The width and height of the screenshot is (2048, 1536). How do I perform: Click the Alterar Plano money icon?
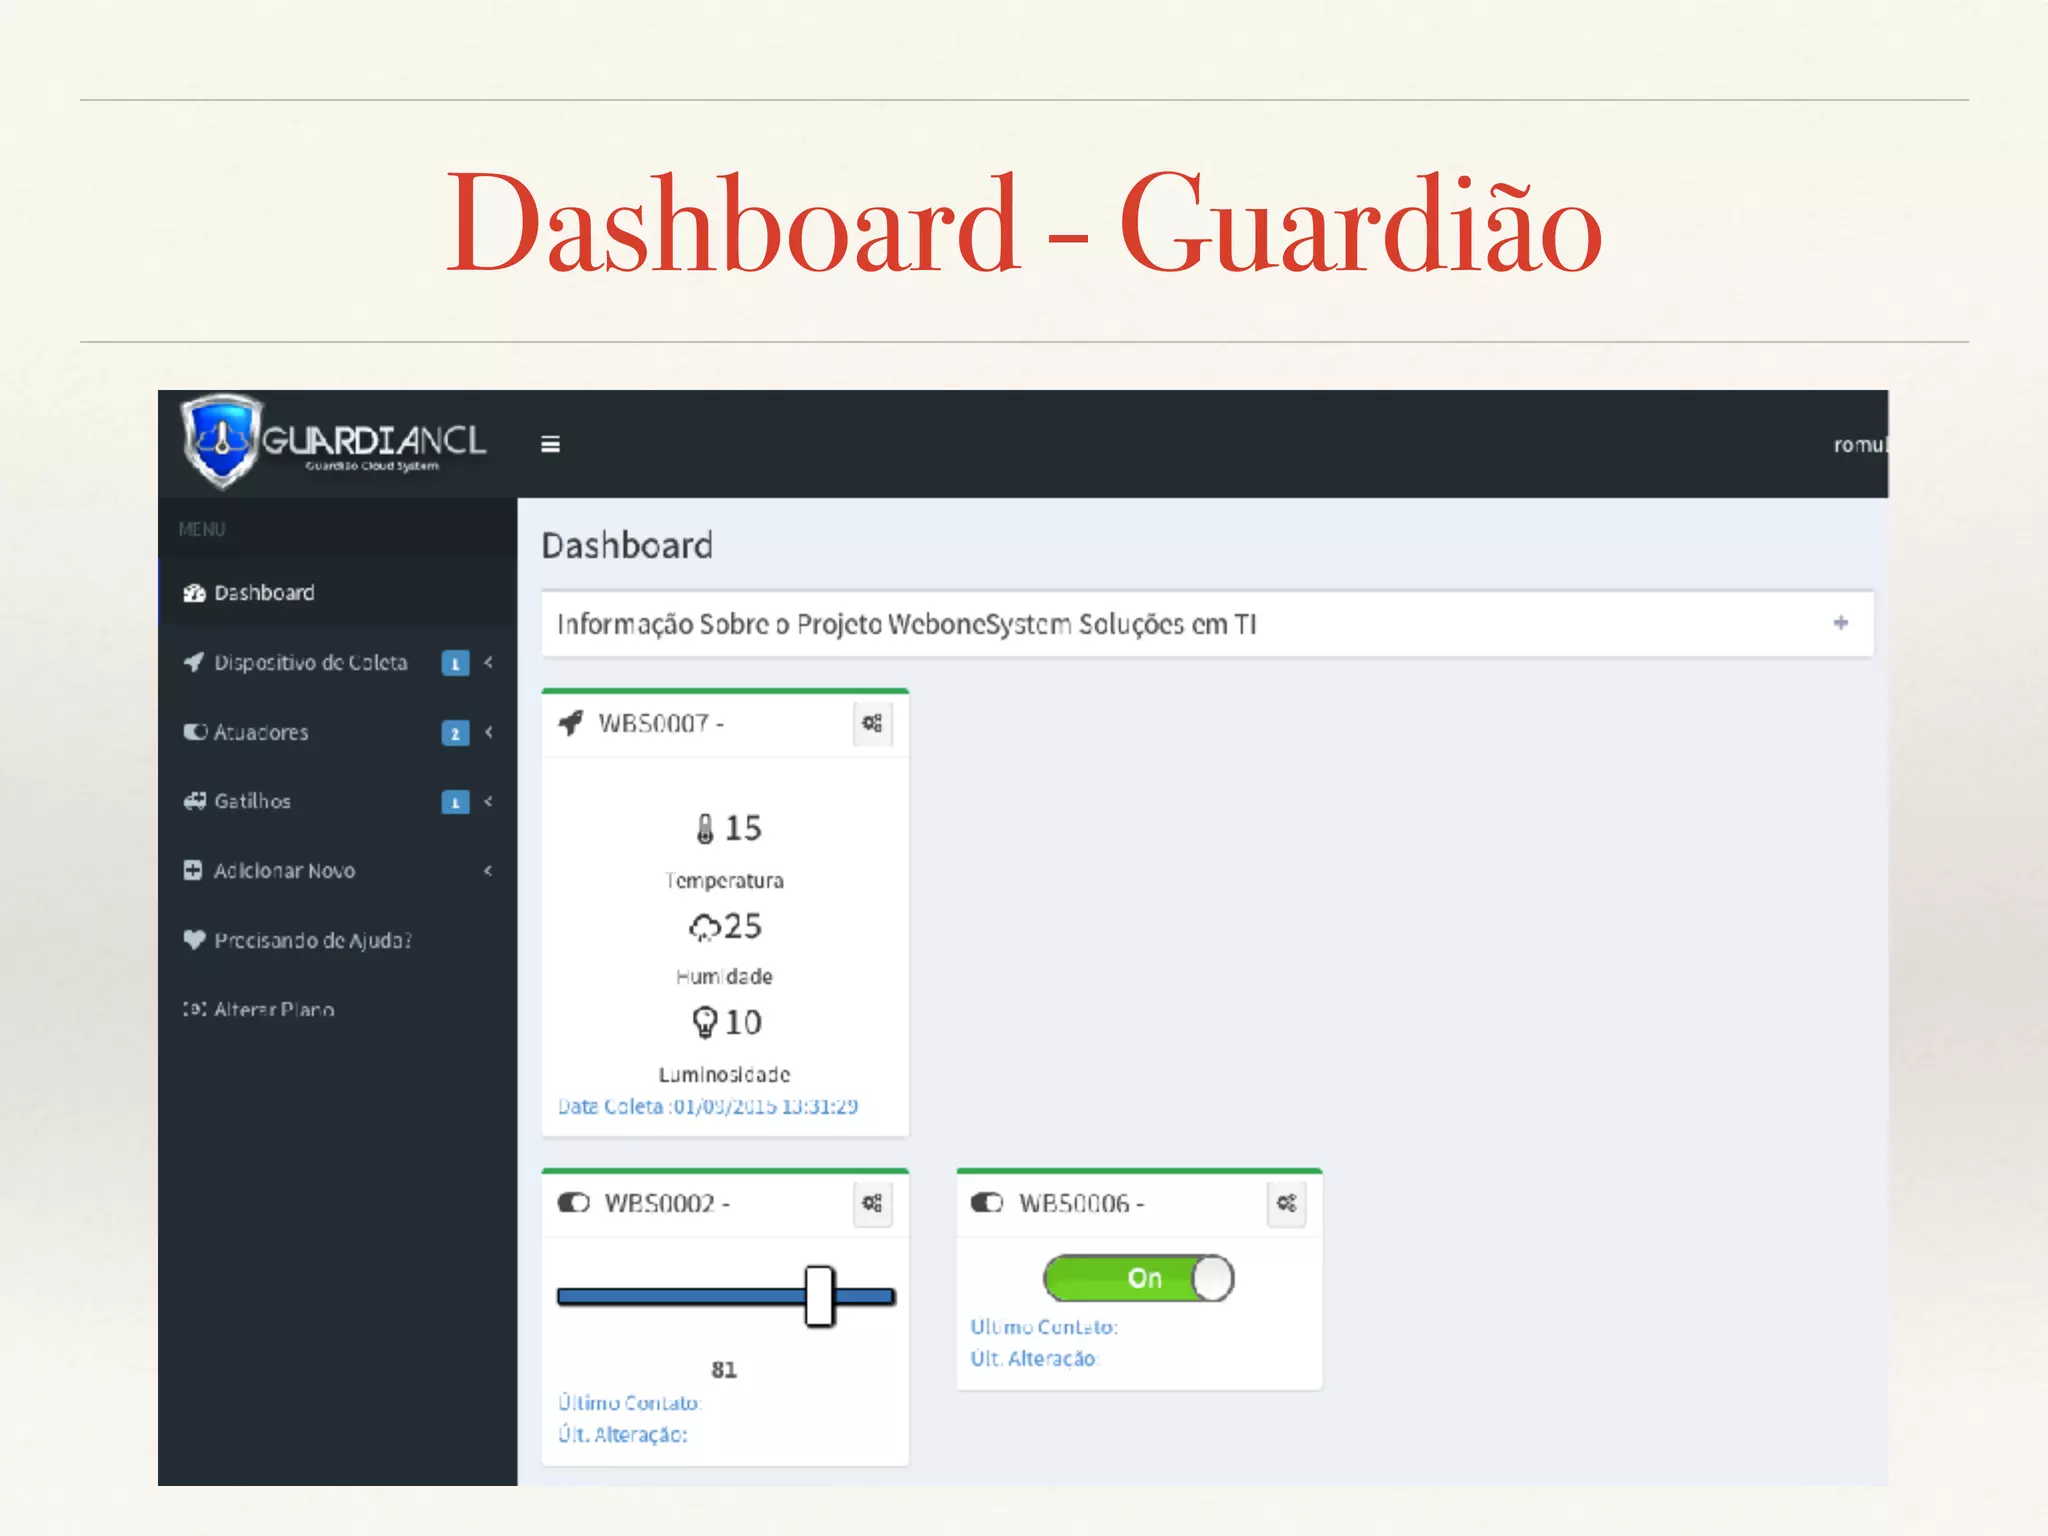coord(195,1009)
